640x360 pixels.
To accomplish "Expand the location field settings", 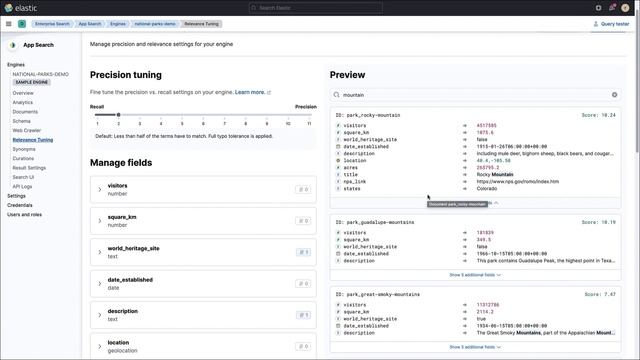I will [x=100, y=347].
